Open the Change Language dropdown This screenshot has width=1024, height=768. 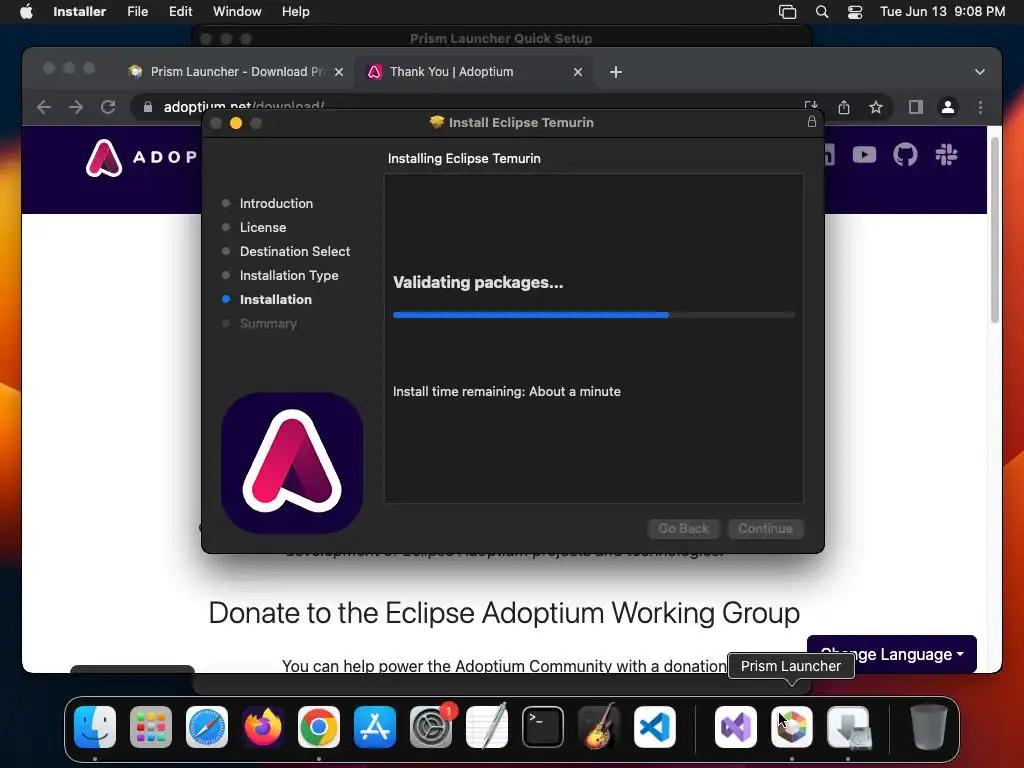point(892,654)
